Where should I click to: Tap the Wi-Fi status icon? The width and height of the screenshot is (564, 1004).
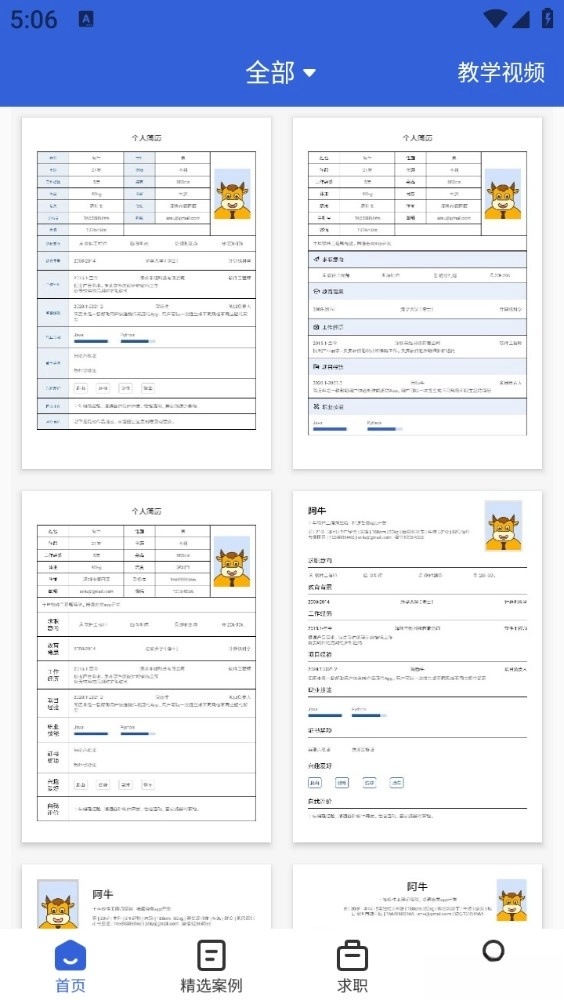(x=495, y=19)
